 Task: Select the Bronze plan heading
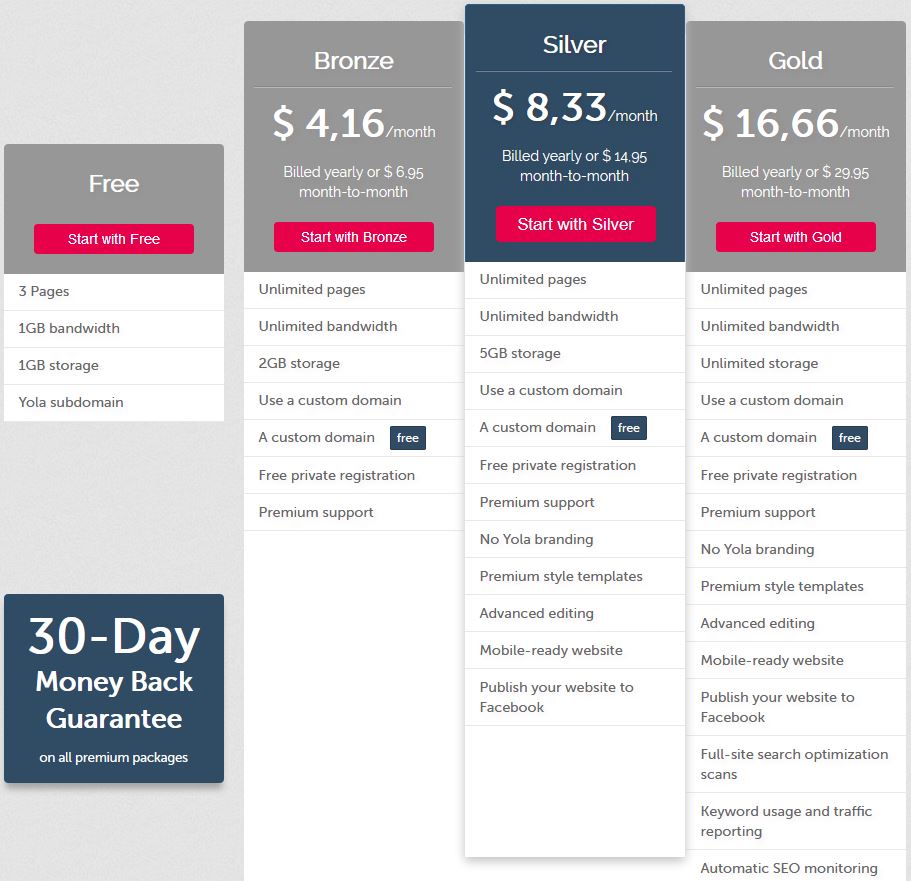coord(354,60)
